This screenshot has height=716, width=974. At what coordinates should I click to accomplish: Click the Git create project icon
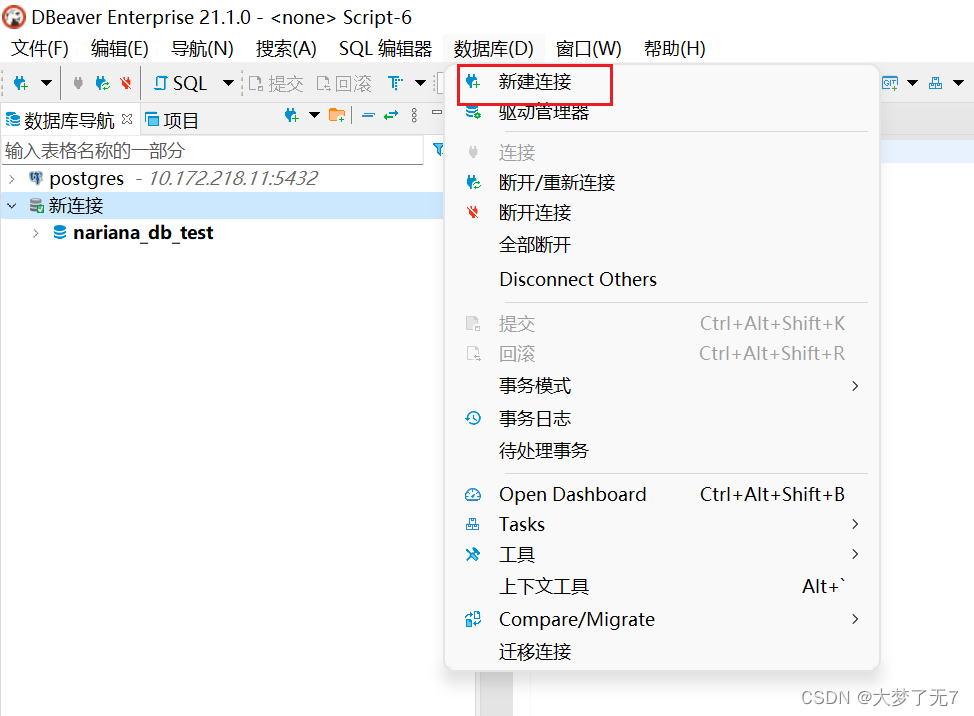point(890,83)
